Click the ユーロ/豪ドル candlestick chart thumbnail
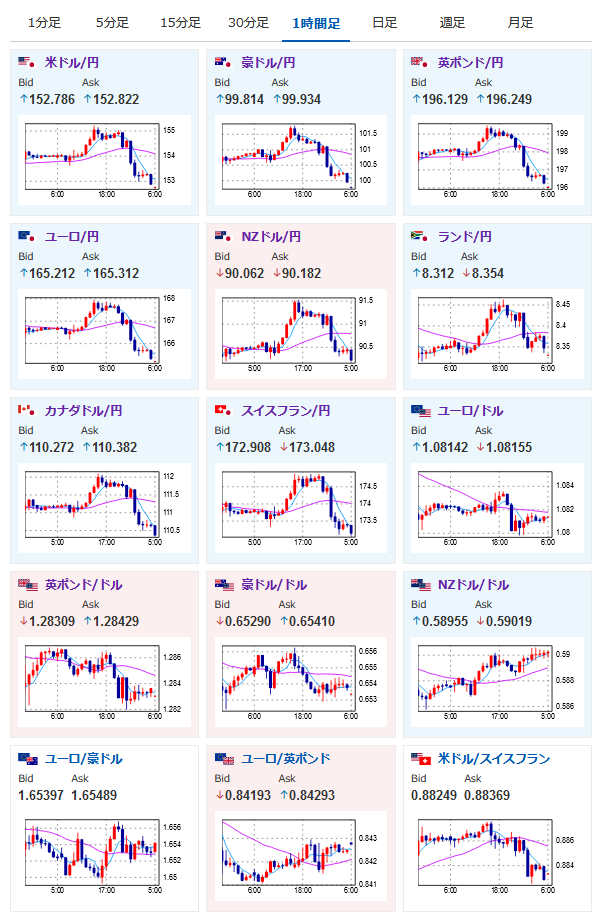The width and height of the screenshot is (599, 915). pos(104,856)
